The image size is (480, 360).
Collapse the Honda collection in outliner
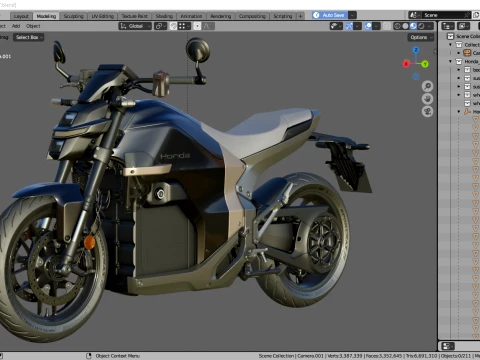point(450,61)
